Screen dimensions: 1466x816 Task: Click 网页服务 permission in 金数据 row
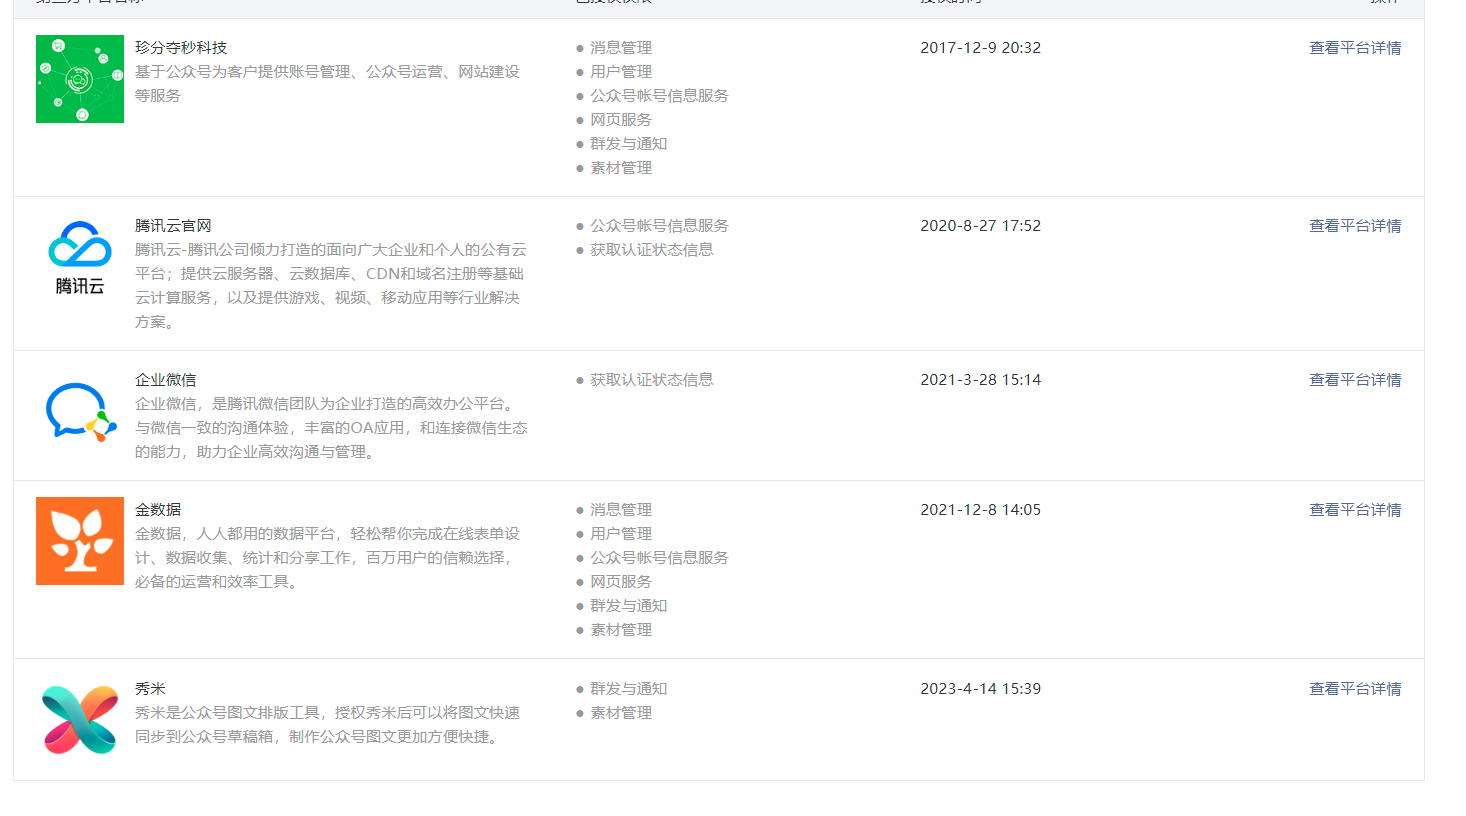coord(621,582)
